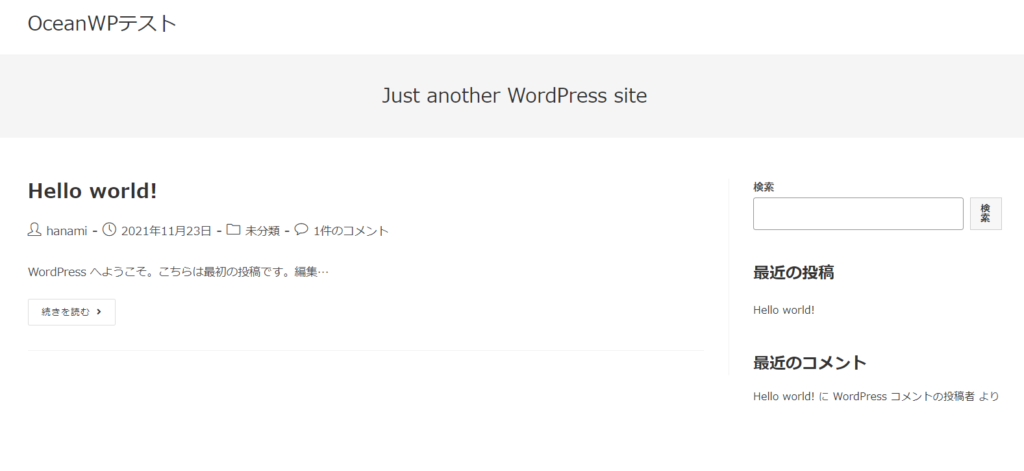Open the 未分類 category link
This screenshot has width=1024, height=471.
click(x=262, y=231)
